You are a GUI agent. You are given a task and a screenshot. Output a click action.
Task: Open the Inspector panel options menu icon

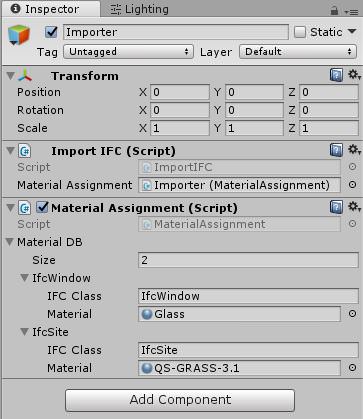(351, 12)
